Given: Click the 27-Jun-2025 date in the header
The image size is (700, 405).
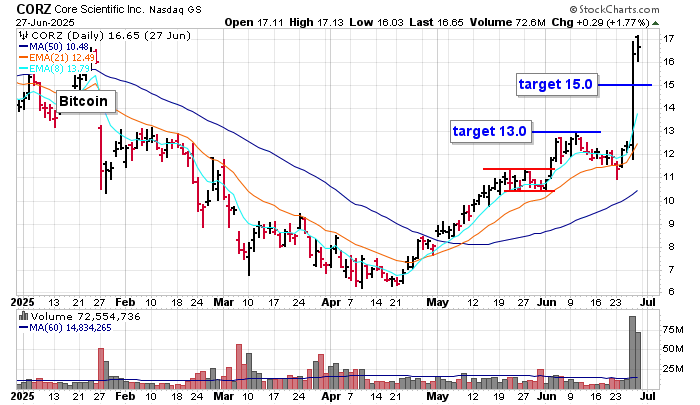Looking at the screenshot, I should 36,21.
